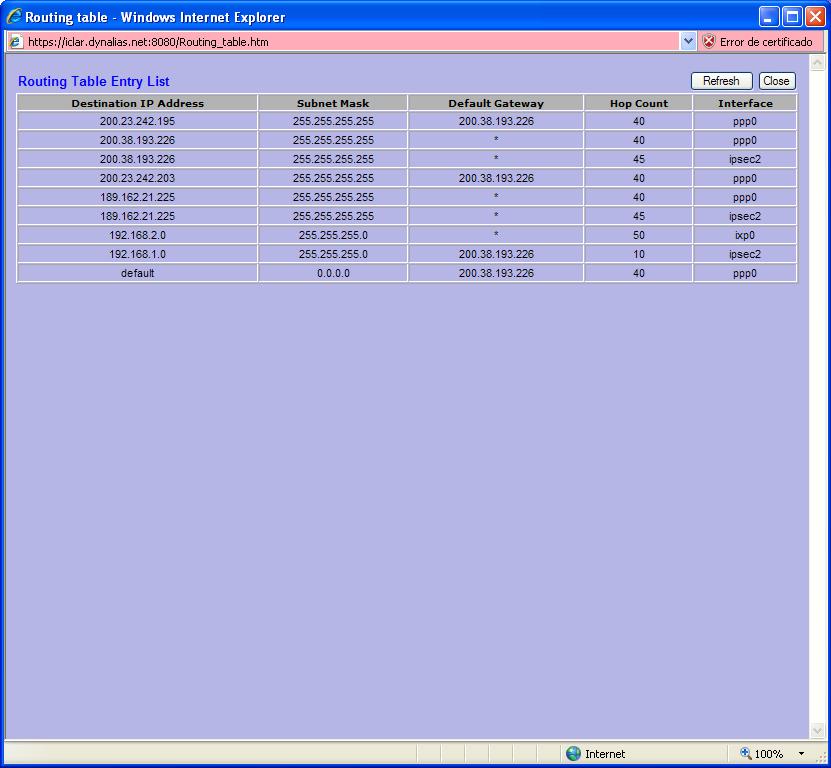Open the zoom level dropdown arrow

(801, 753)
